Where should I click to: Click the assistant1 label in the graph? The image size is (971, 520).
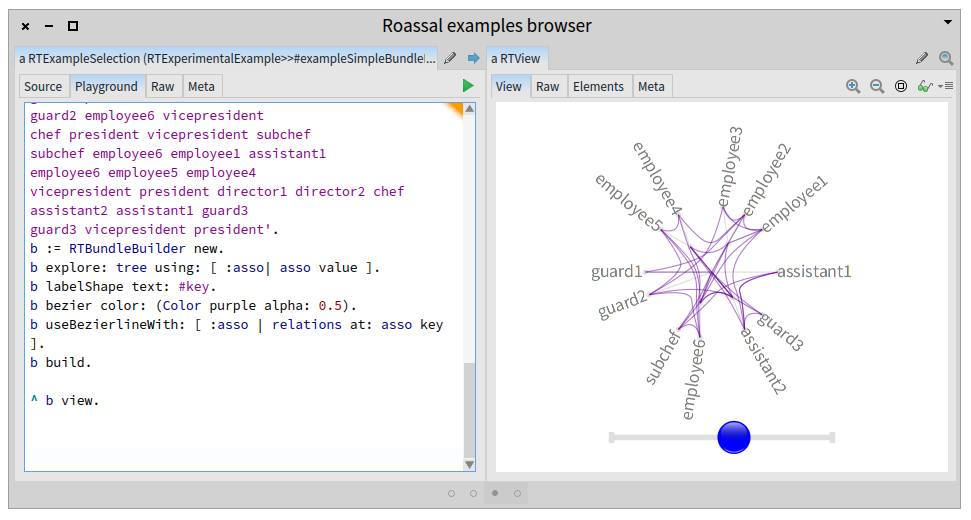[814, 271]
